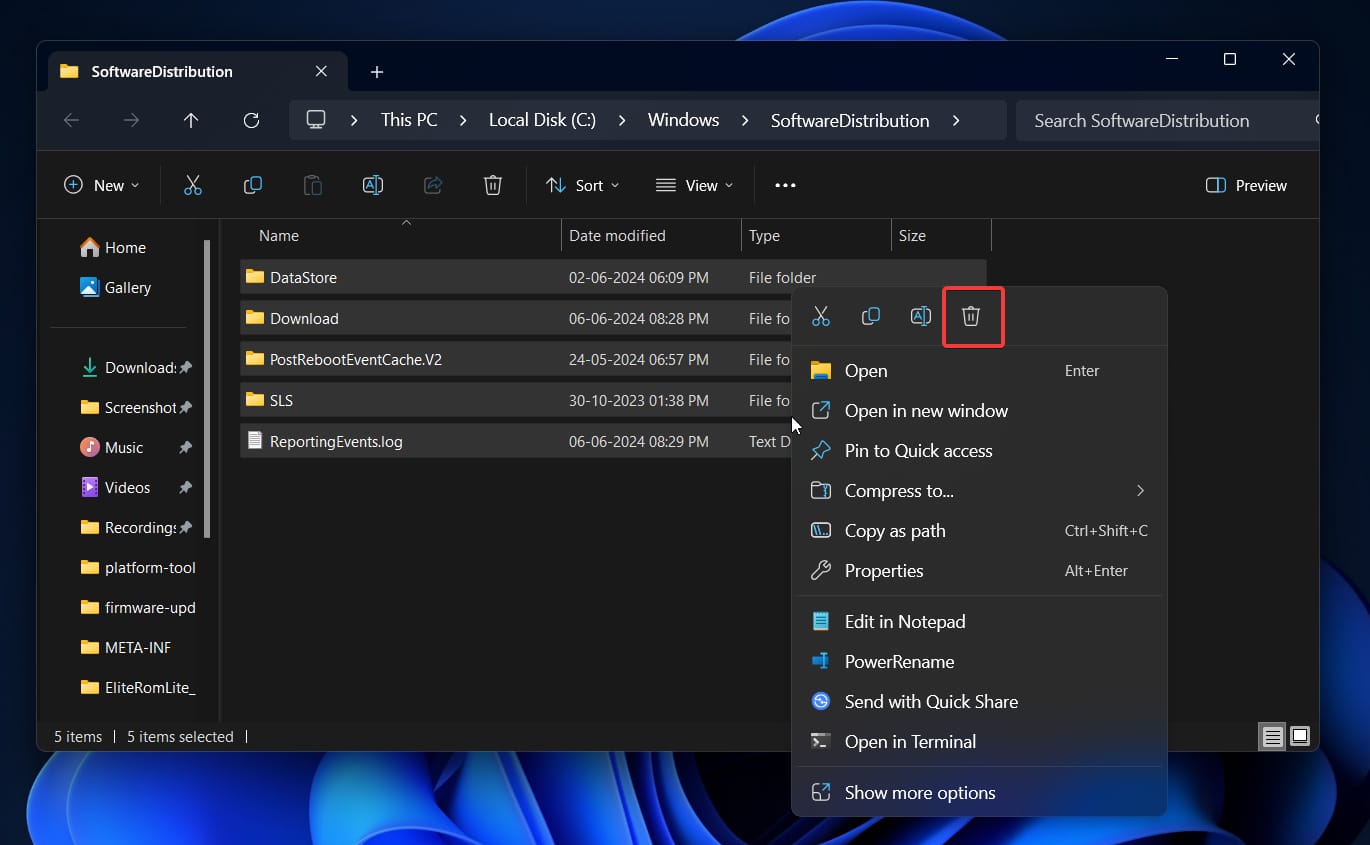
Task: Open the View dropdown
Action: (694, 185)
